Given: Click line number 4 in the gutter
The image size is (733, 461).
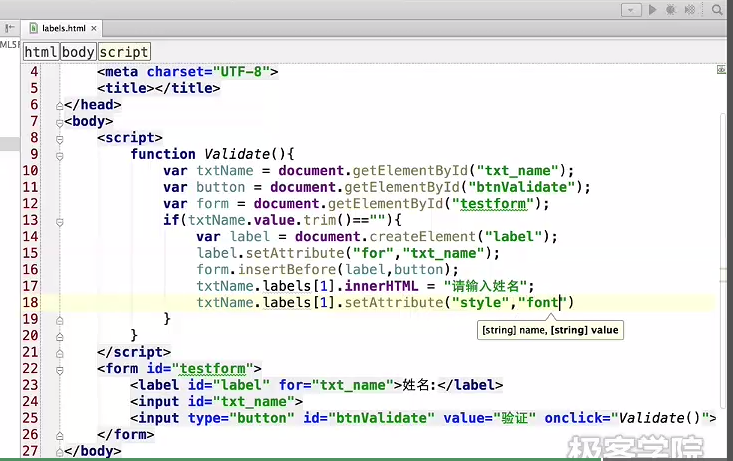Looking at the screenshot, I should tap(34, 72).
